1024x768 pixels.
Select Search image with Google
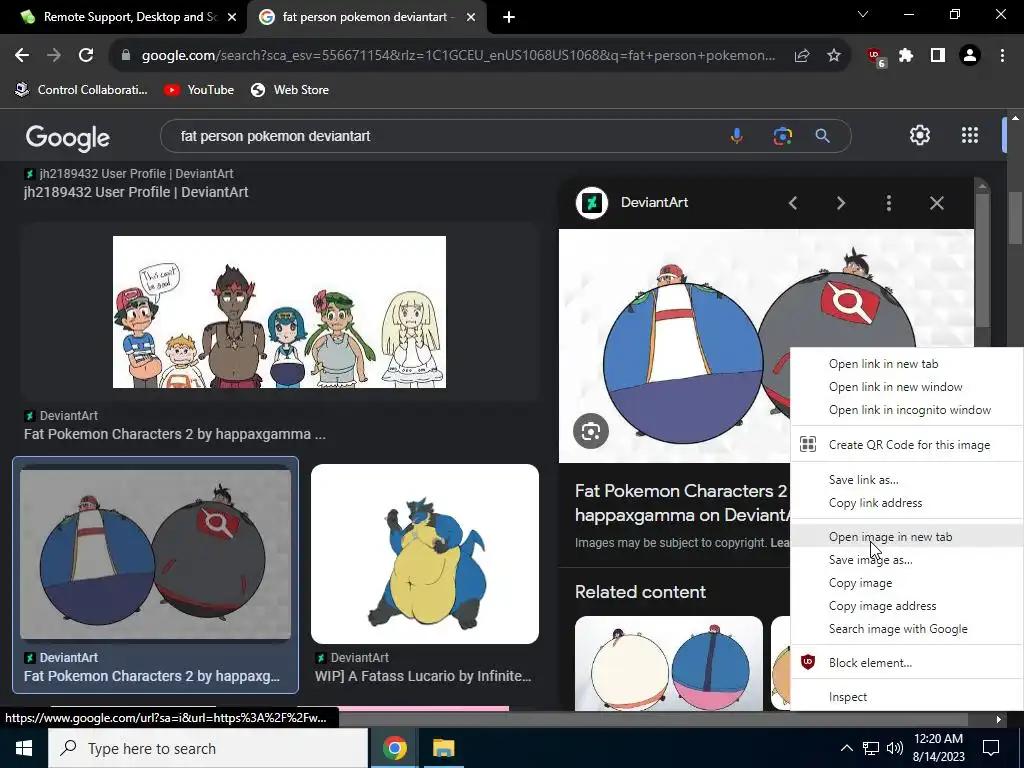click(906, 628)
